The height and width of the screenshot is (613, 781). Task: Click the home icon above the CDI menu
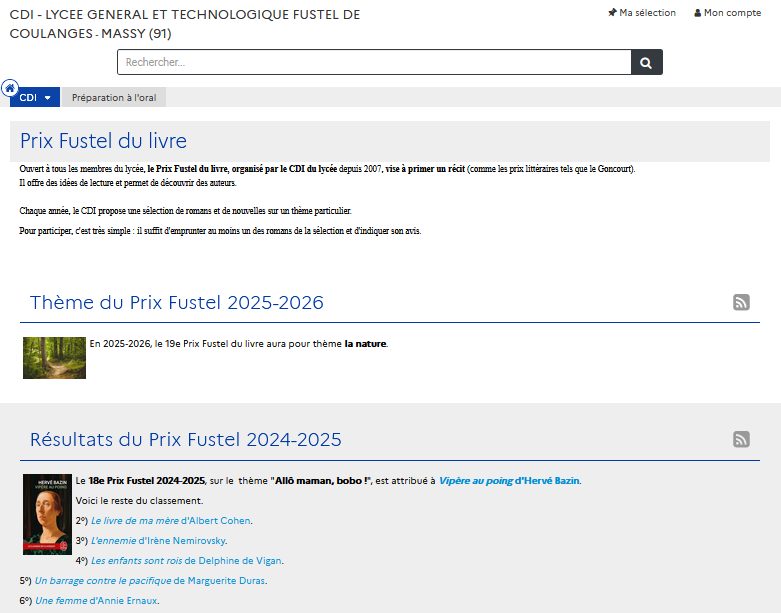pyautogui.click(x=10, y=87)
